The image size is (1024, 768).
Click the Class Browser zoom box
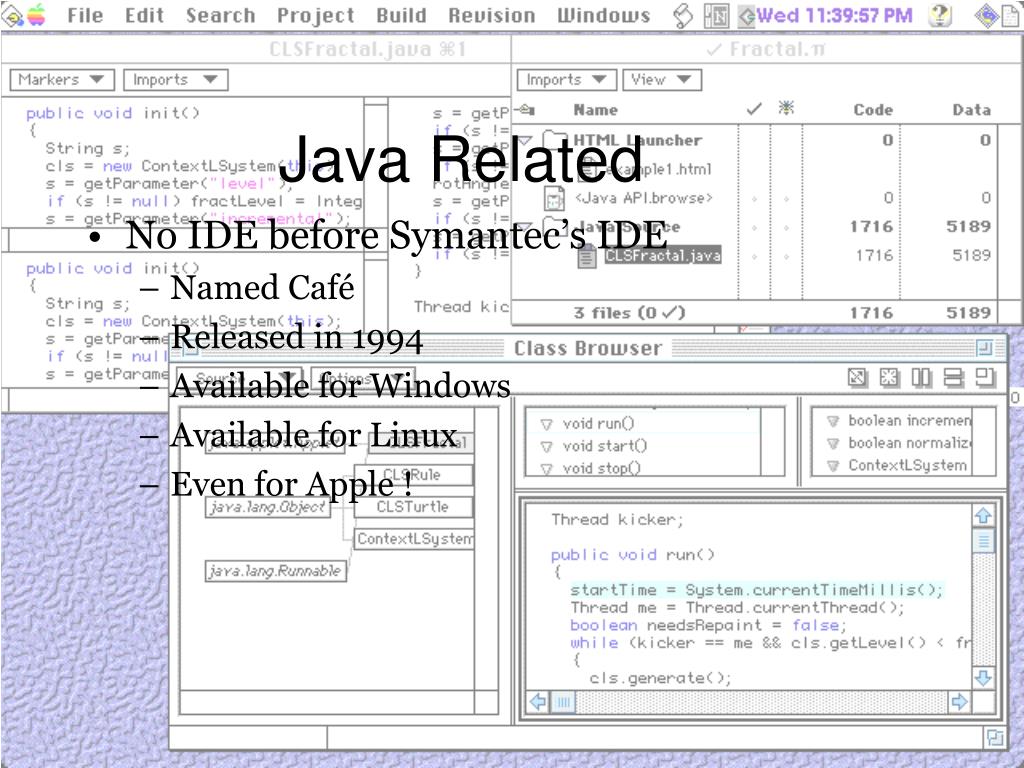[x=984, y=348]
